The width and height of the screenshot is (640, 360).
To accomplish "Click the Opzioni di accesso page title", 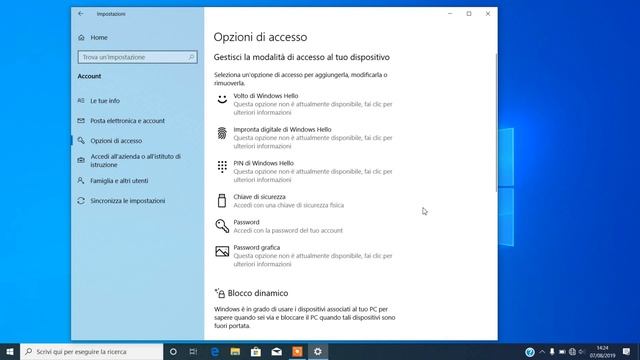I will [x=260, y=37].
